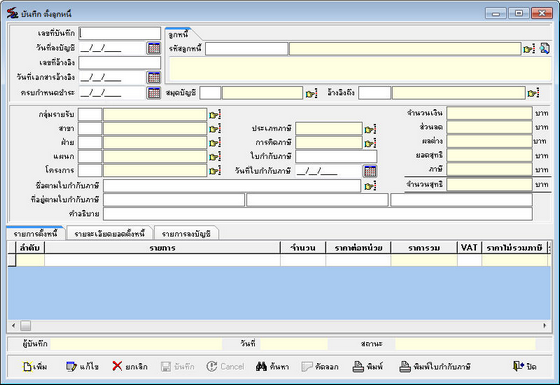Open lookup for โครงการ field
This screenshot has height=385, width=560.
click(x=215, y=171)
